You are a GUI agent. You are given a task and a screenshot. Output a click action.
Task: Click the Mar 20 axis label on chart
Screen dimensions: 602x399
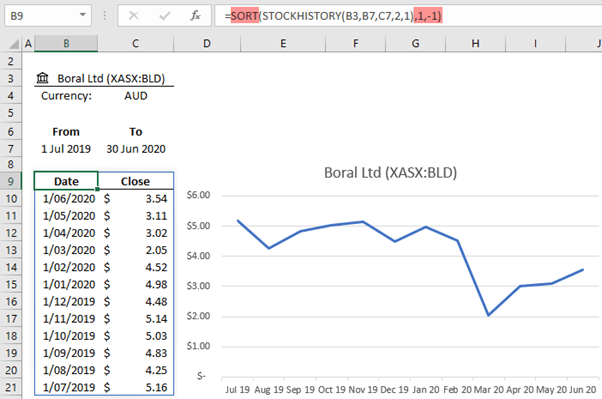[x=488, y=389]
